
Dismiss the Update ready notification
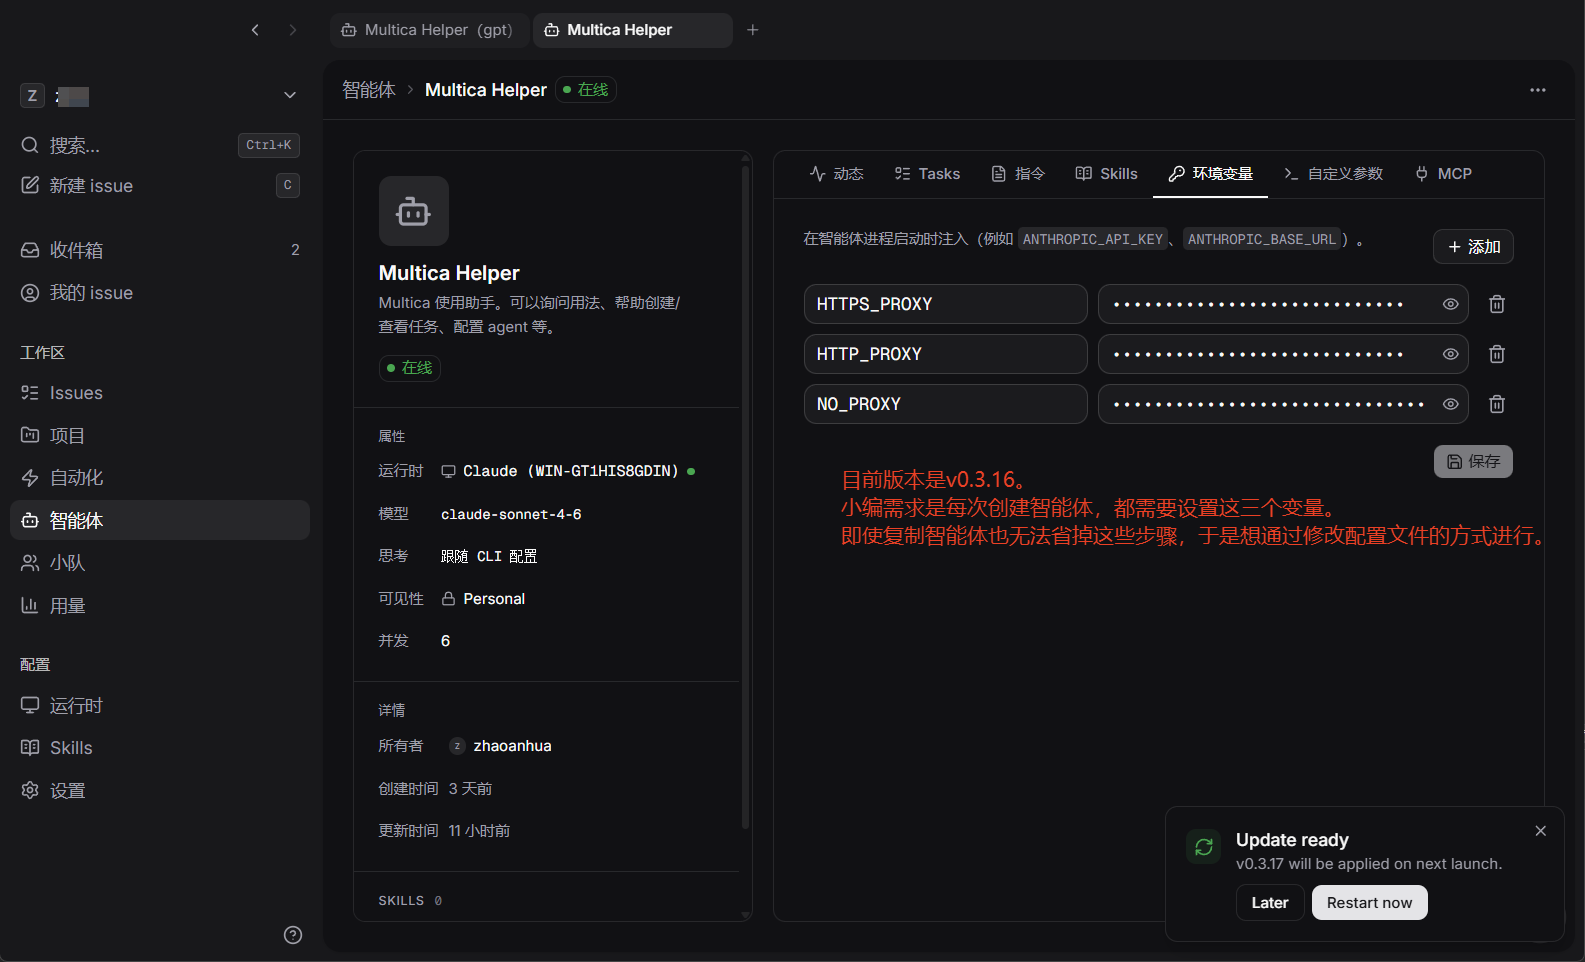(x=1541, y=831)
